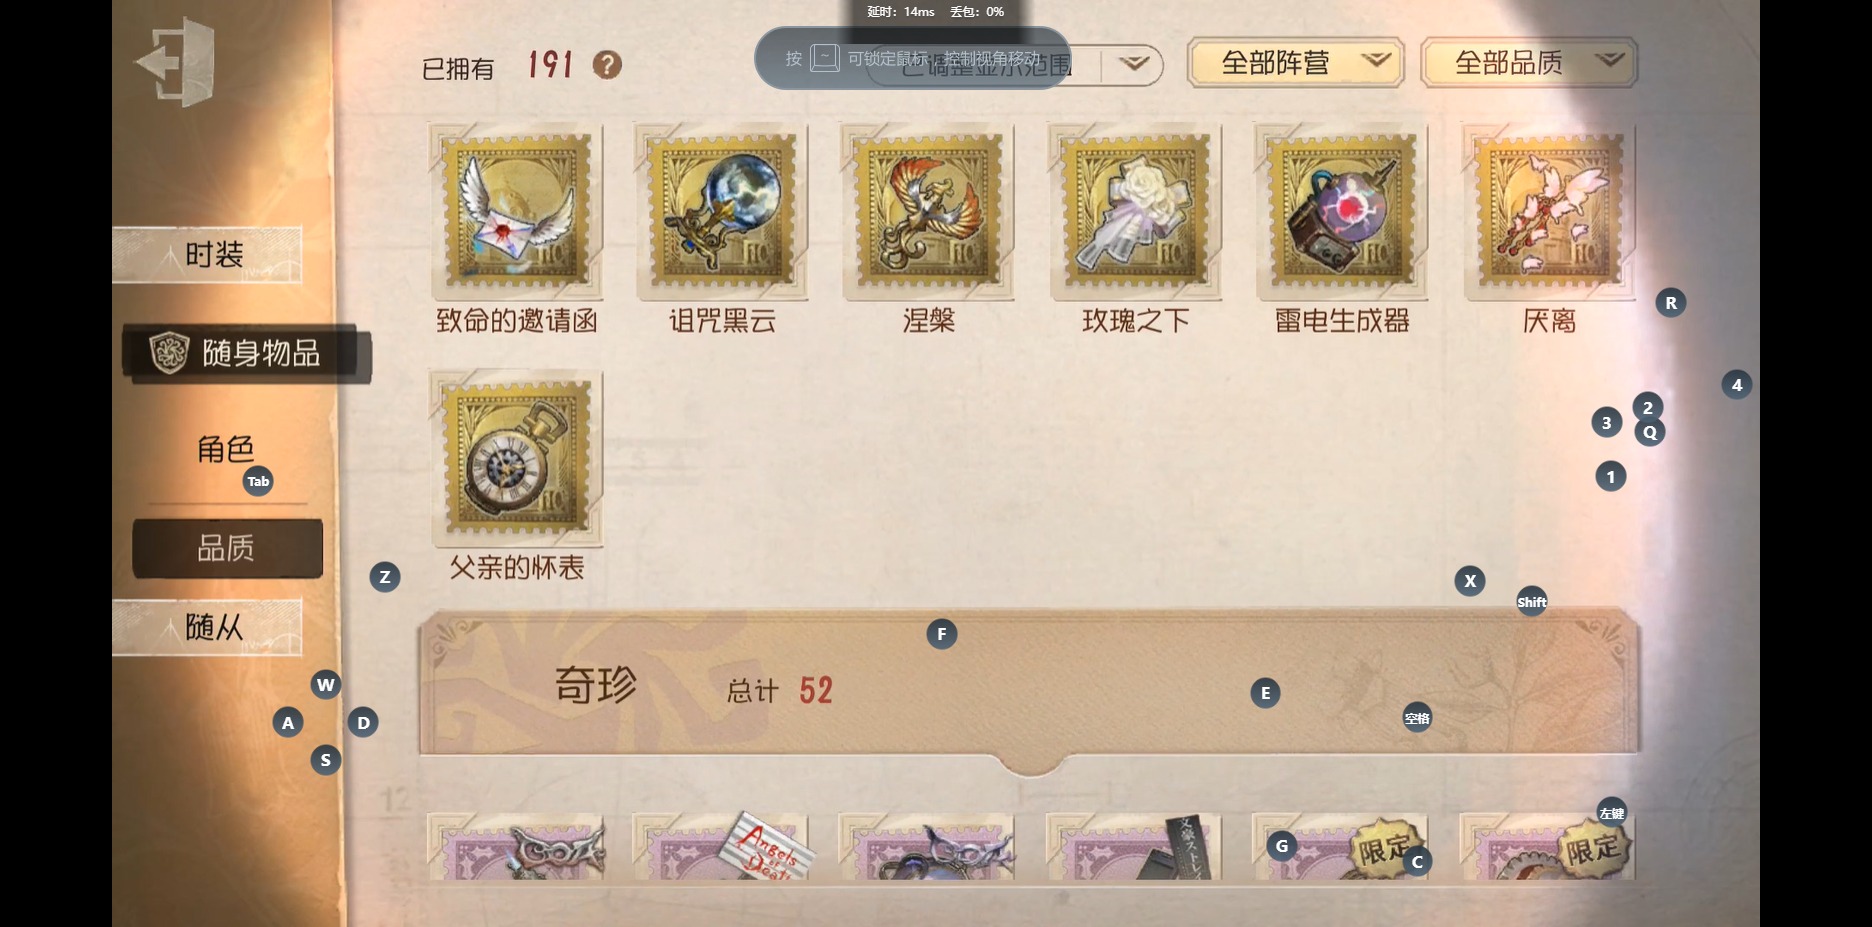The width and height of the screenshot is (1872, 927).
Task: Expand the partially hidden range dropdown arrow
Action: (x=1133, y=64)
